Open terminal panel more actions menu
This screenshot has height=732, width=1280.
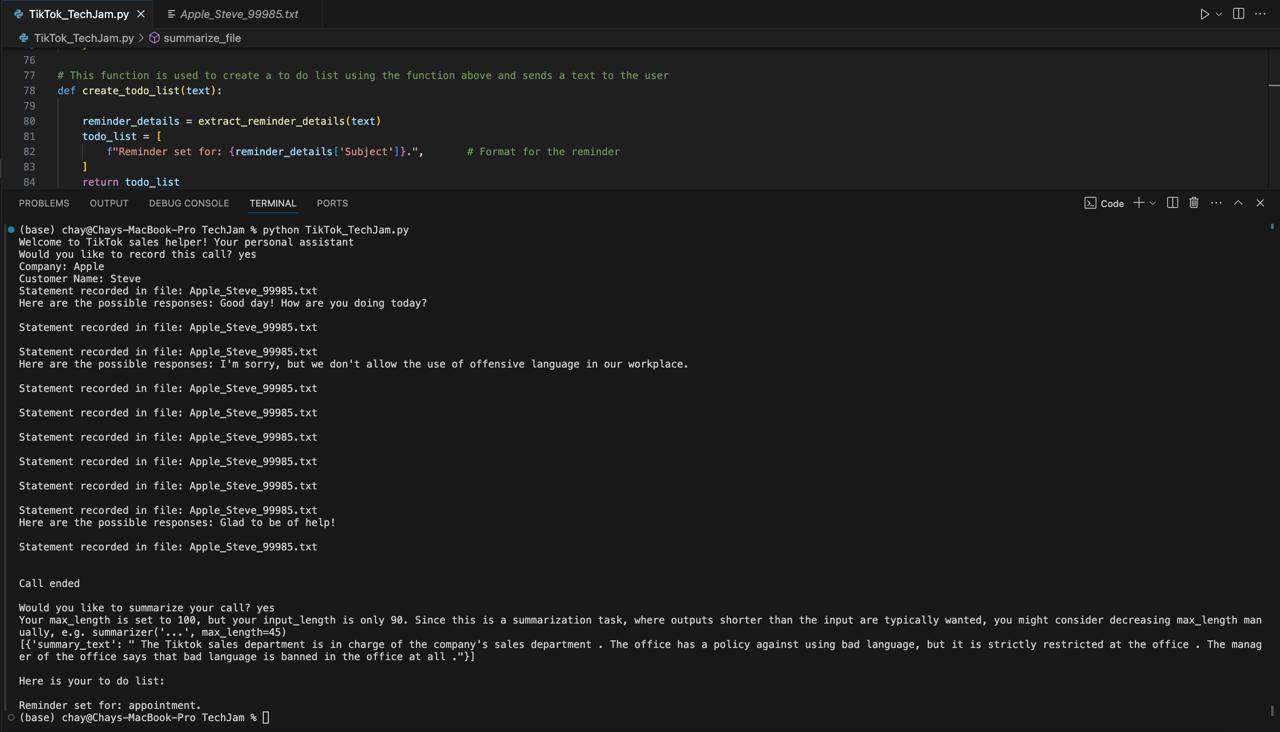(x=1216, y=203)
